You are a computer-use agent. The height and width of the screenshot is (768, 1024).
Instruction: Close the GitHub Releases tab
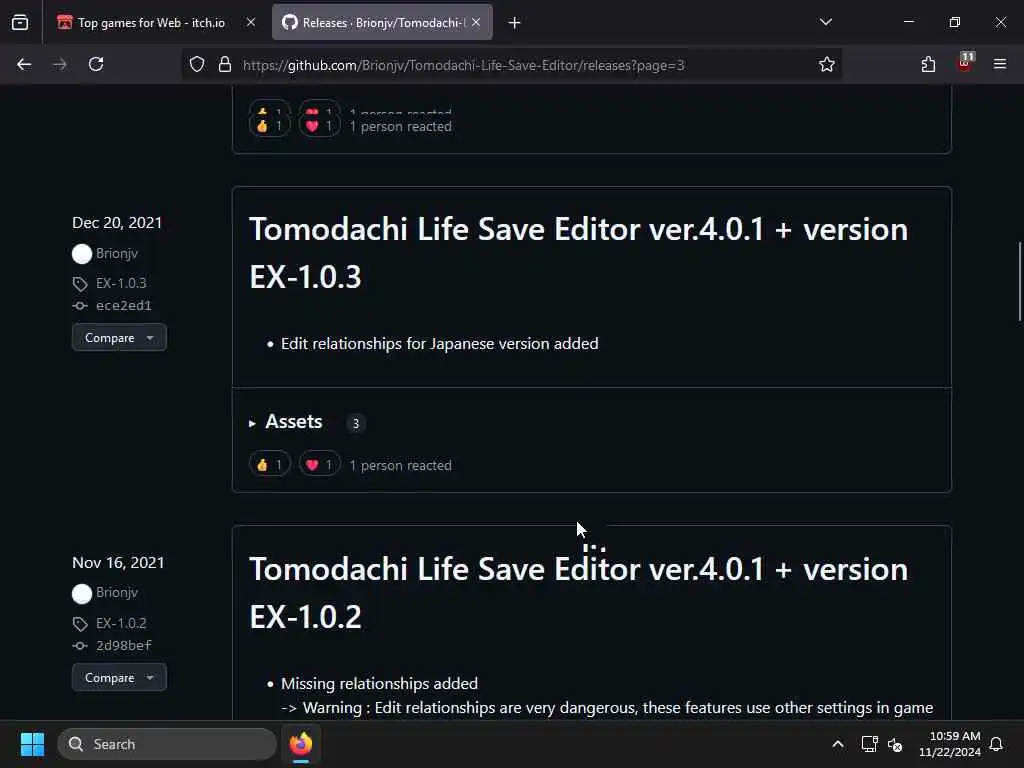tap(476, 22)
